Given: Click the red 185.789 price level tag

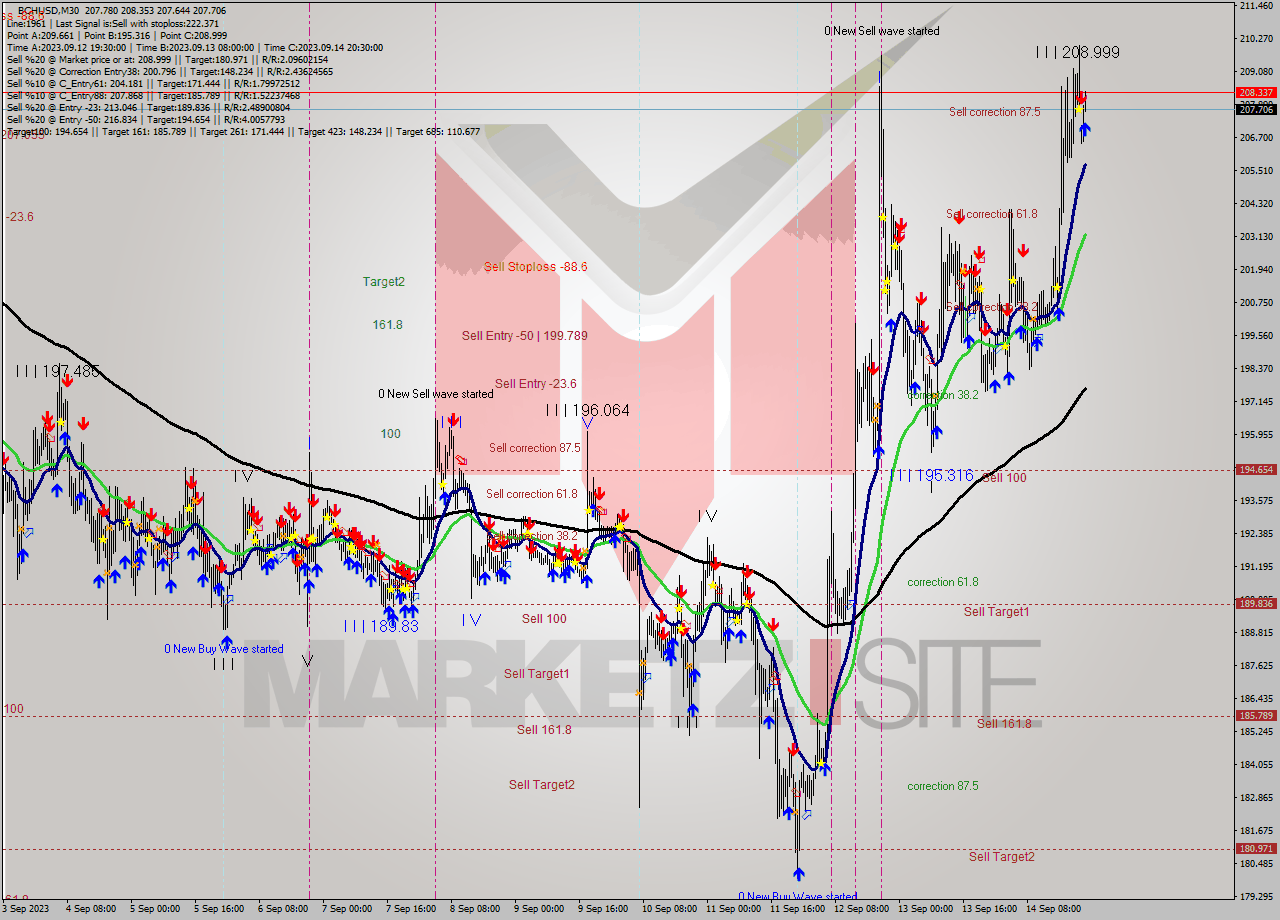Looking at the screenshot, I should click(1257, 715).
